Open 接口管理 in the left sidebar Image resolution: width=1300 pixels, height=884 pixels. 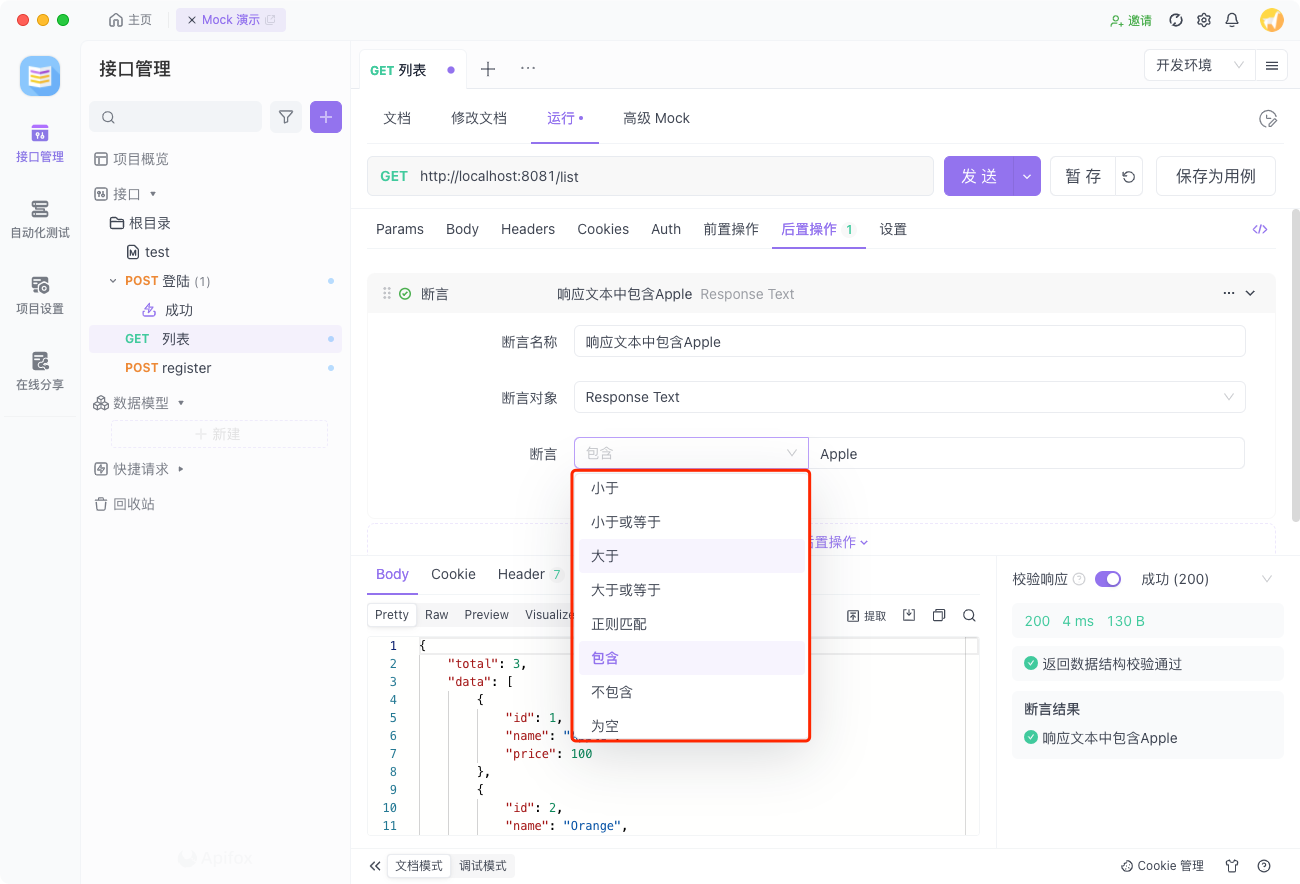[x=40, y=144]
